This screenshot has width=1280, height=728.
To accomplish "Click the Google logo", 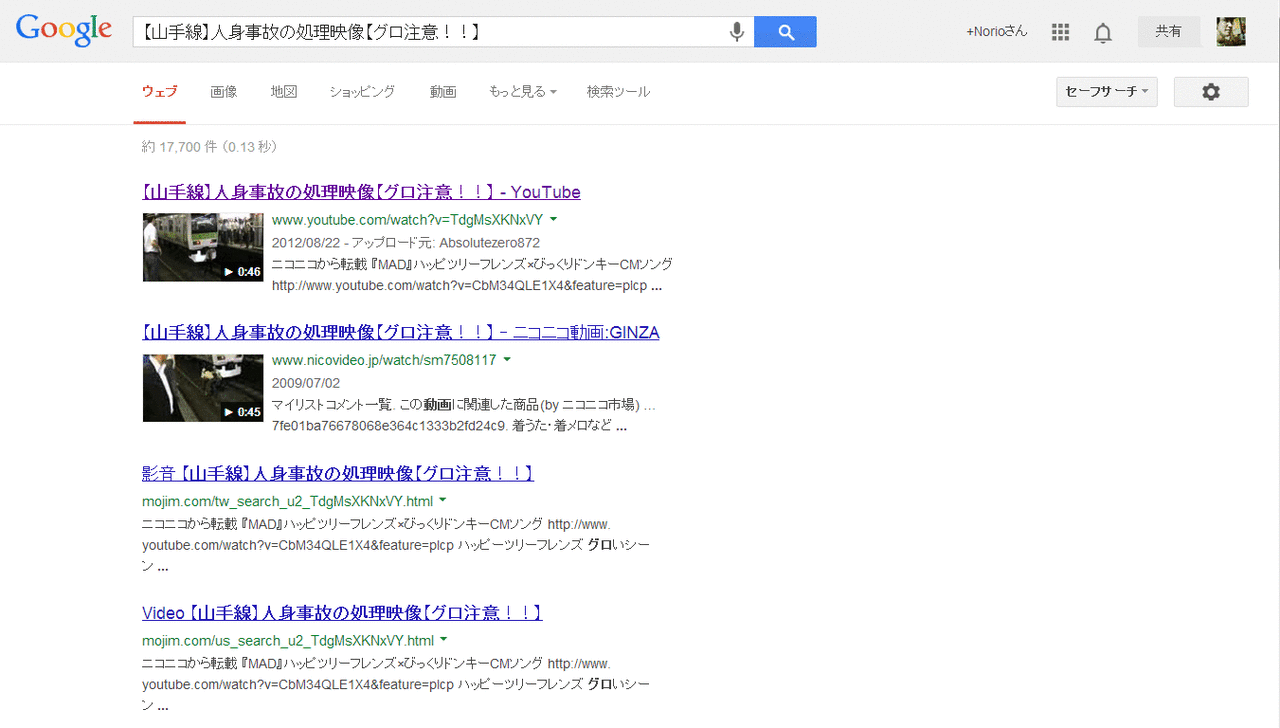I will [x=64, y=31].
